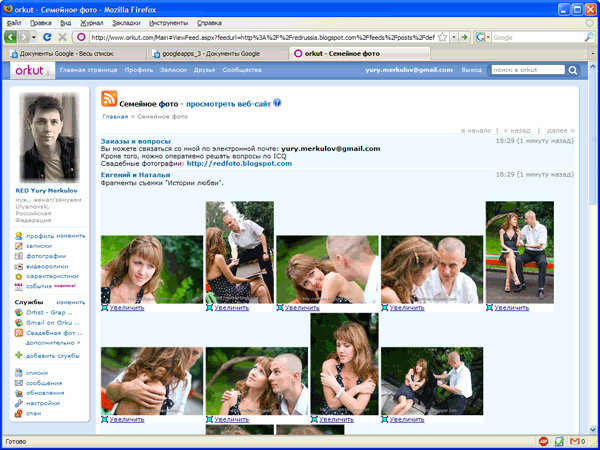Click the orkut logo
600x450 pixels.
[x=32, y=70]
